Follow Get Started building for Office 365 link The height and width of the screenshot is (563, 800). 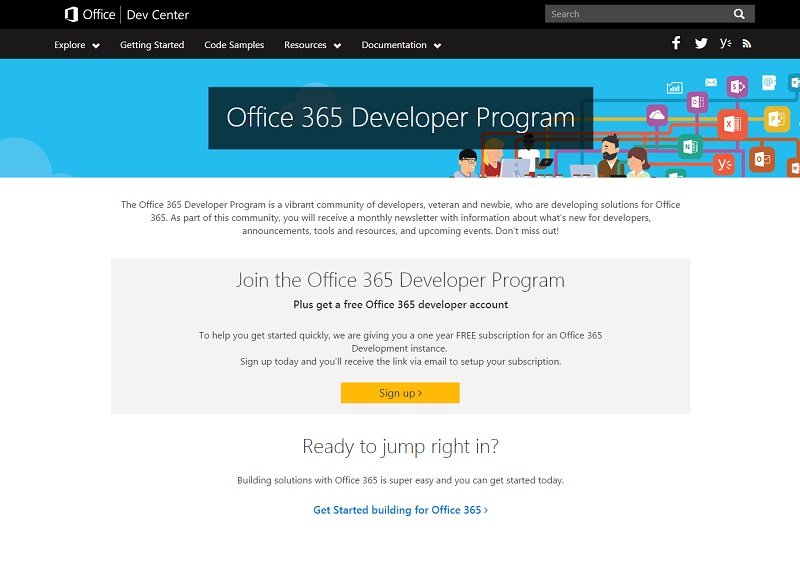pyautogui.click(x=400, y=510)
